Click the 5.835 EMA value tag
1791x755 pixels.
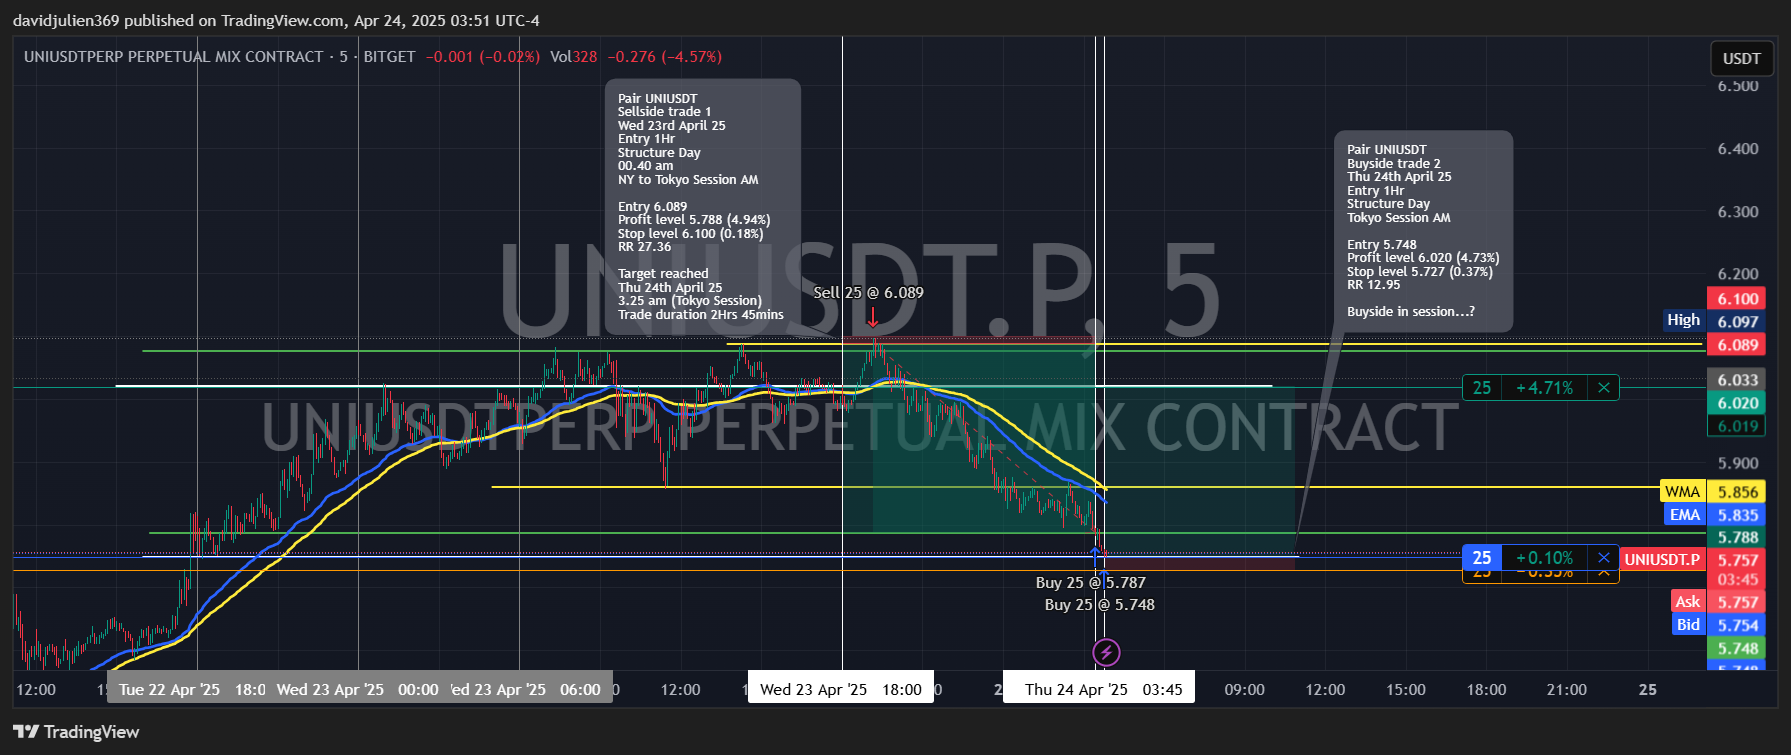1738,515
